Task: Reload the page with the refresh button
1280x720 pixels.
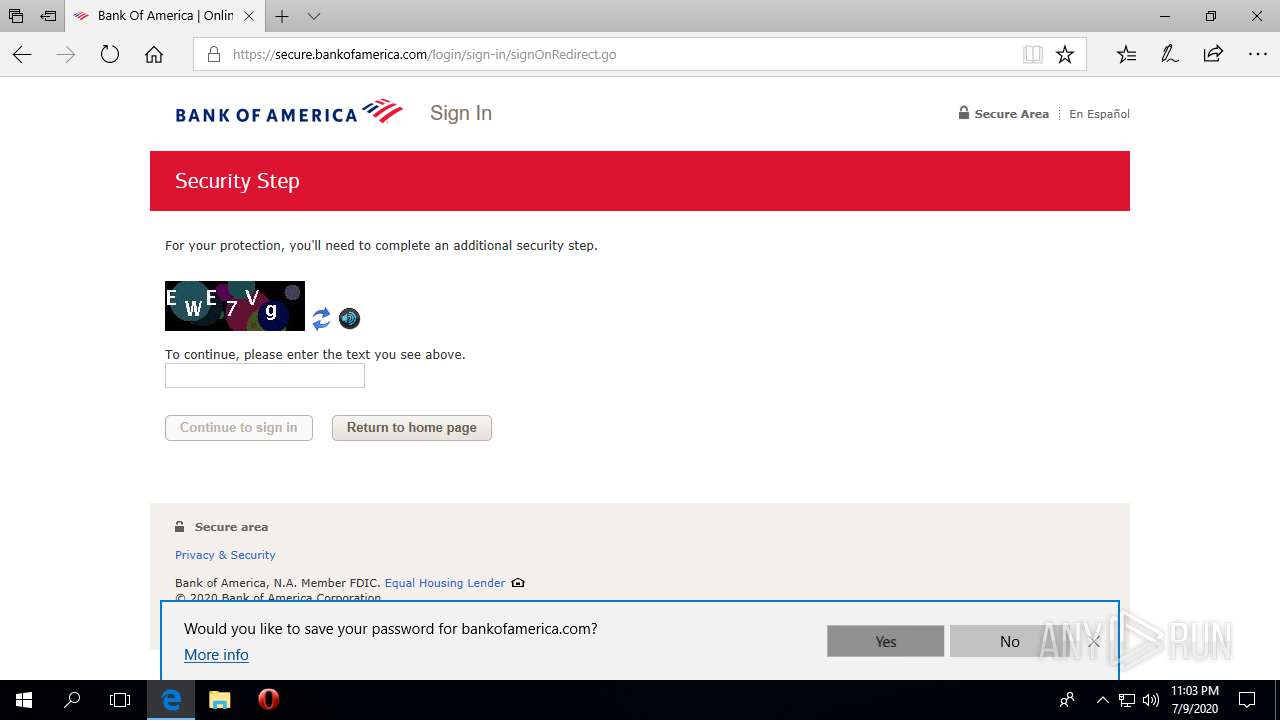Action: pyautogui.click(x=110, y=55)
